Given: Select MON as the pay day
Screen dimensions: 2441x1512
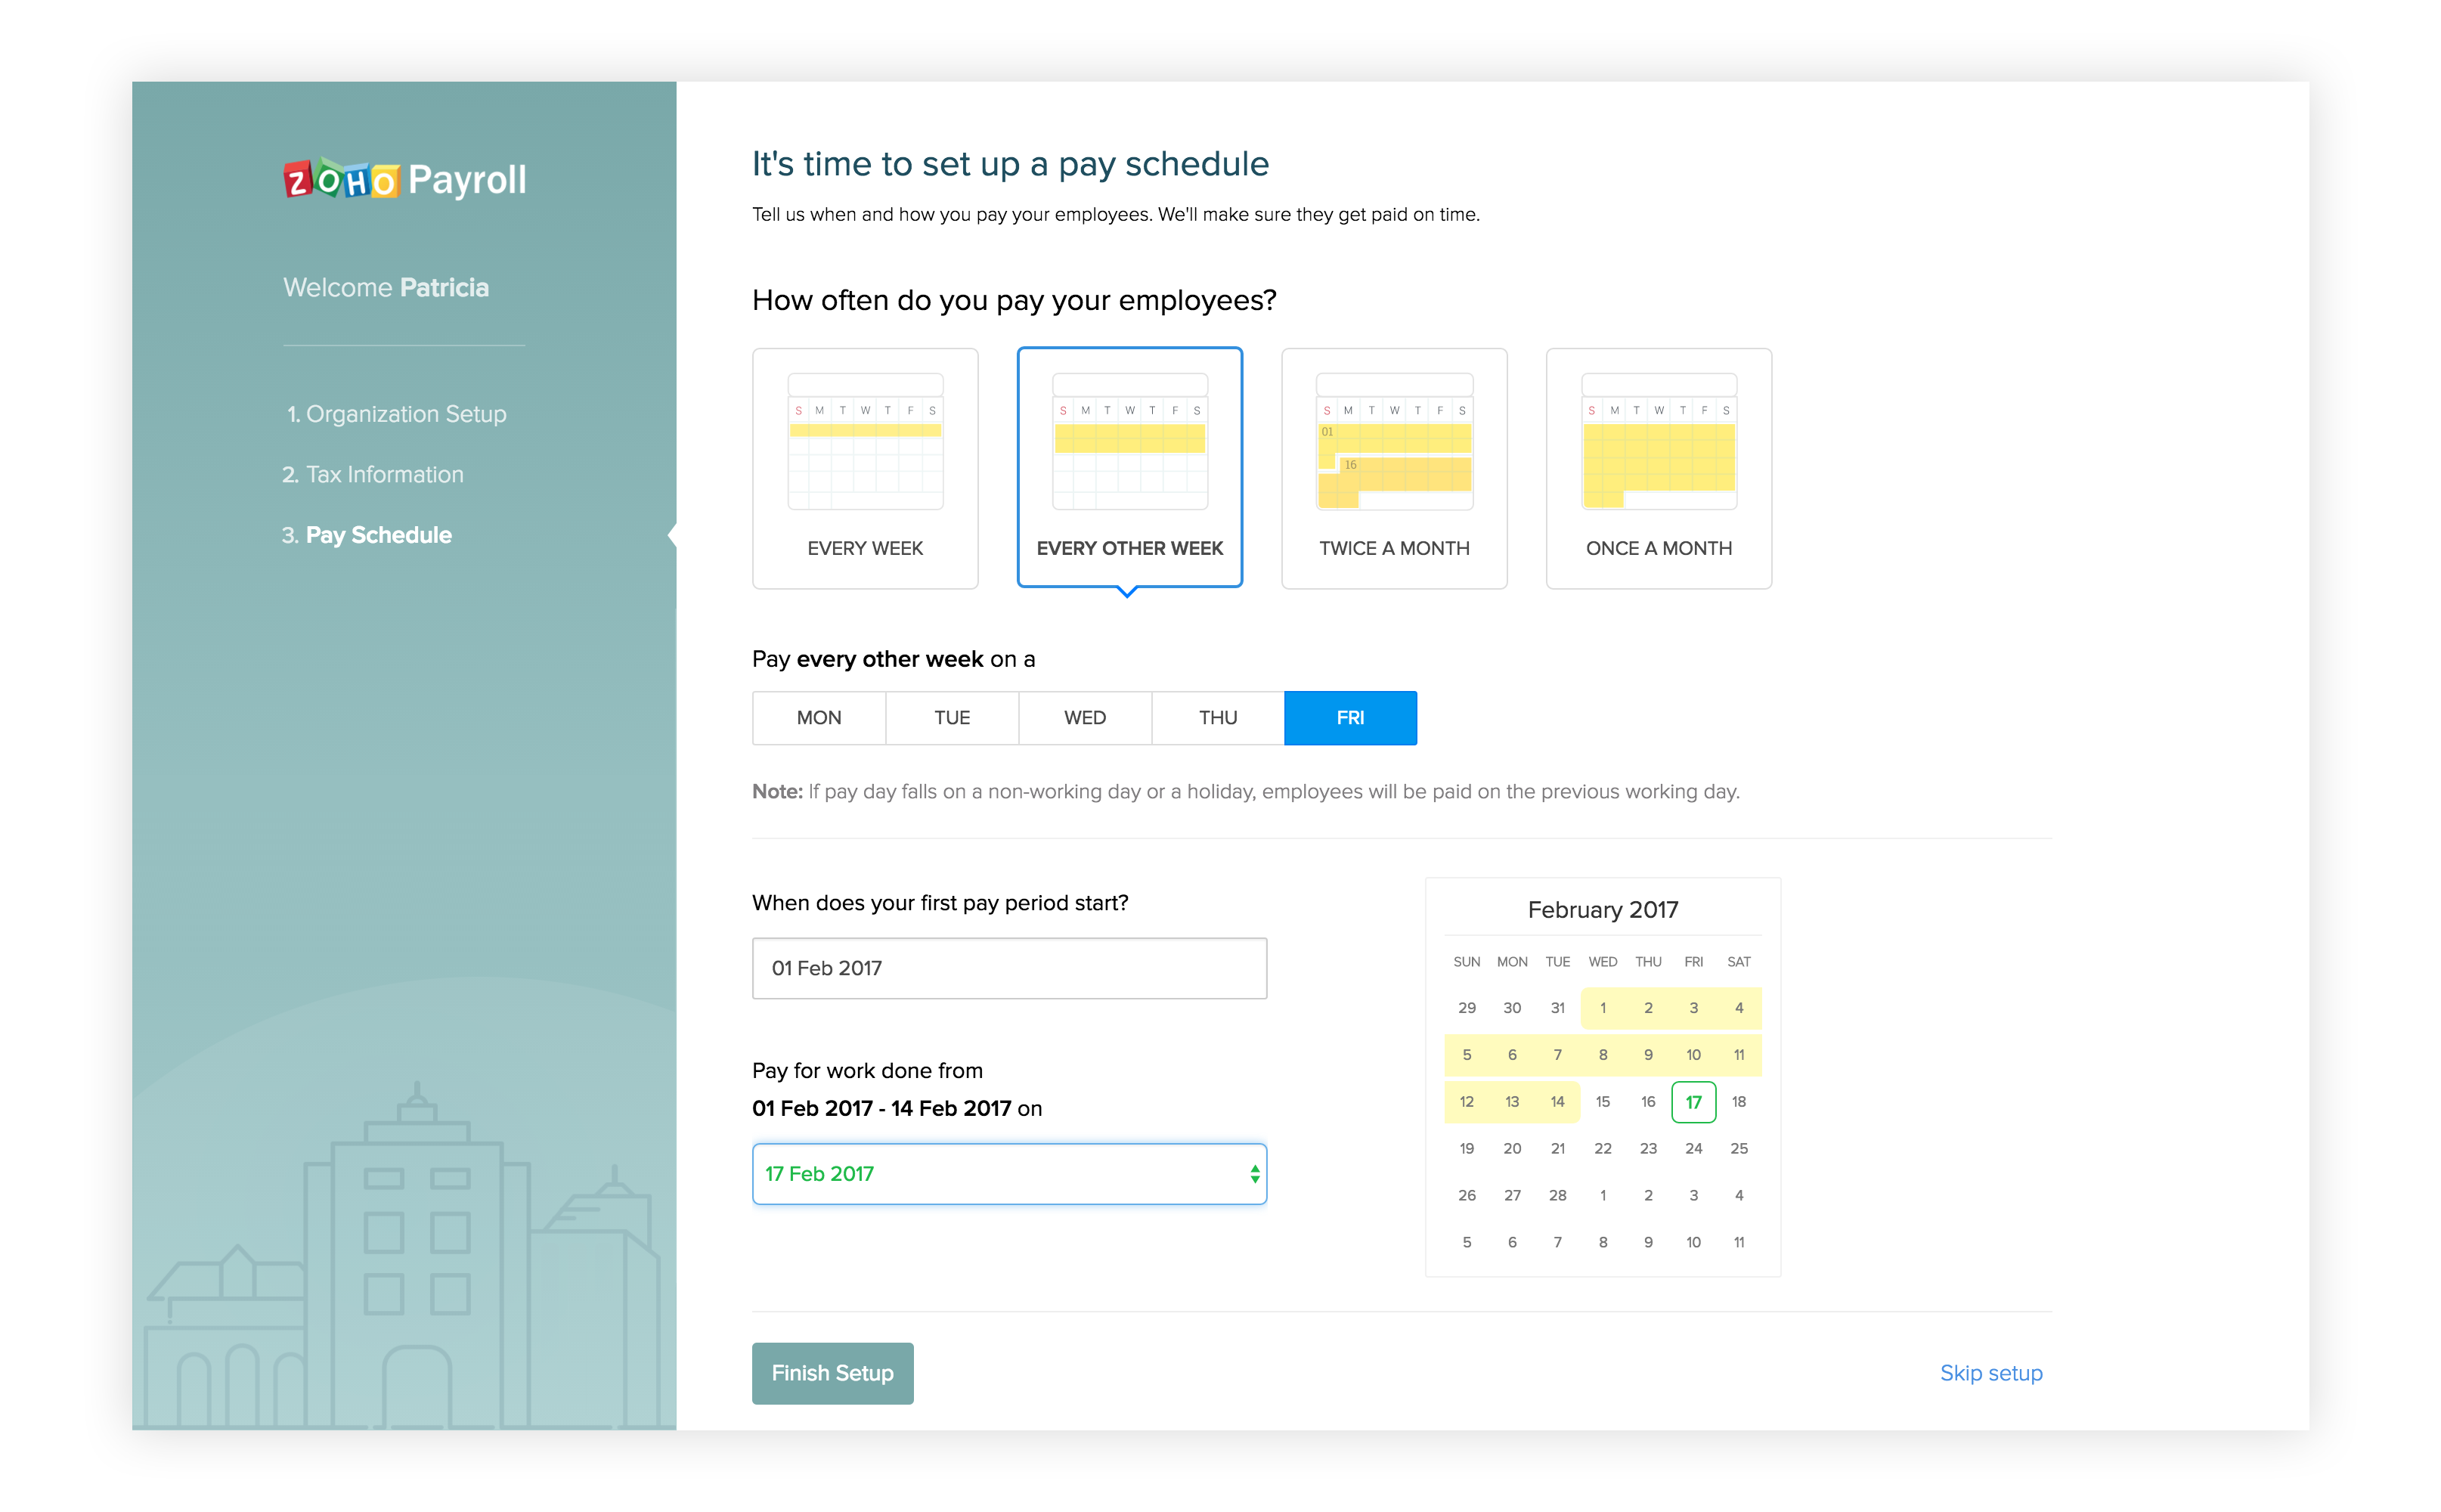Looking at the screenshot, I should click(818, 717).
